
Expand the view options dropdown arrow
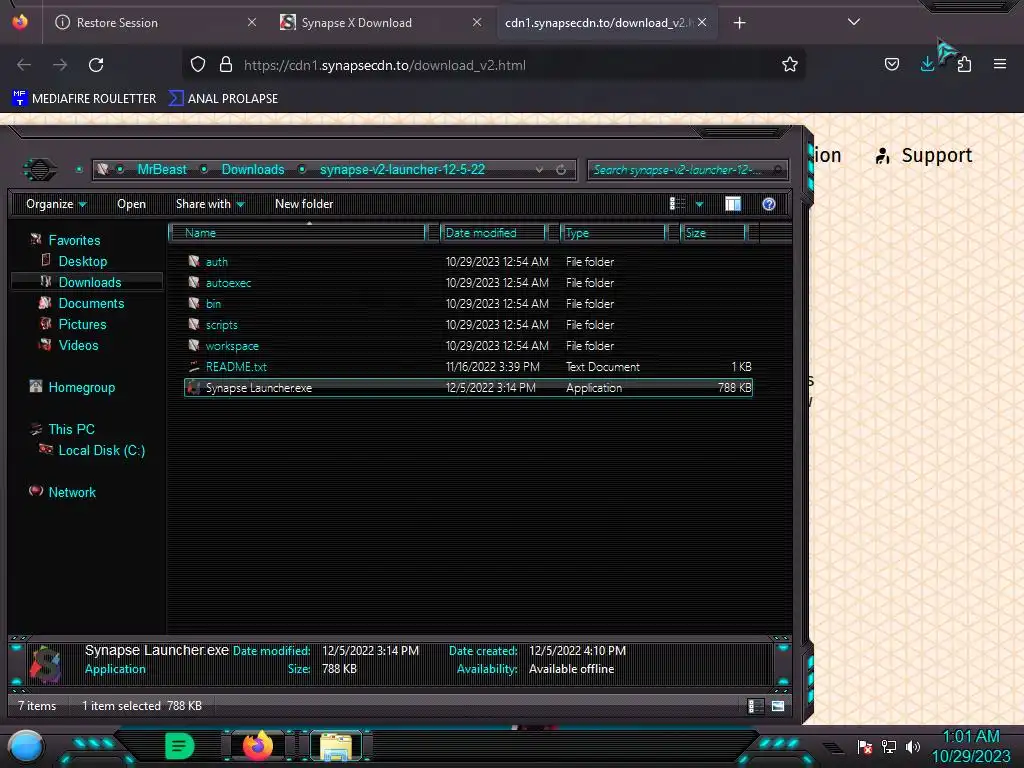tap(699, 204)
